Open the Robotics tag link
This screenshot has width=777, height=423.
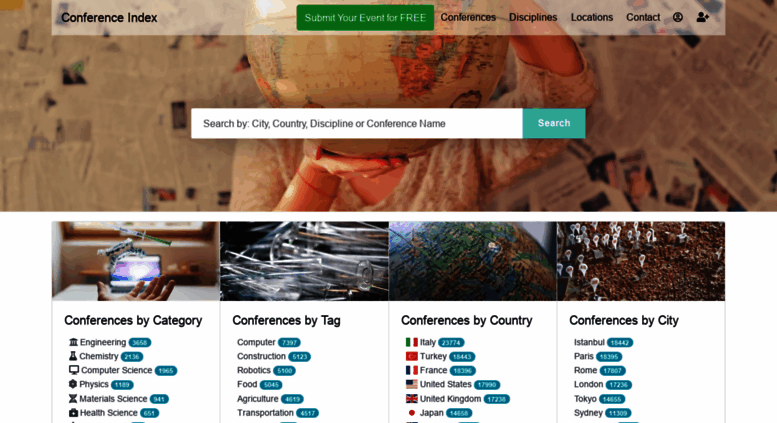[253, 370]
